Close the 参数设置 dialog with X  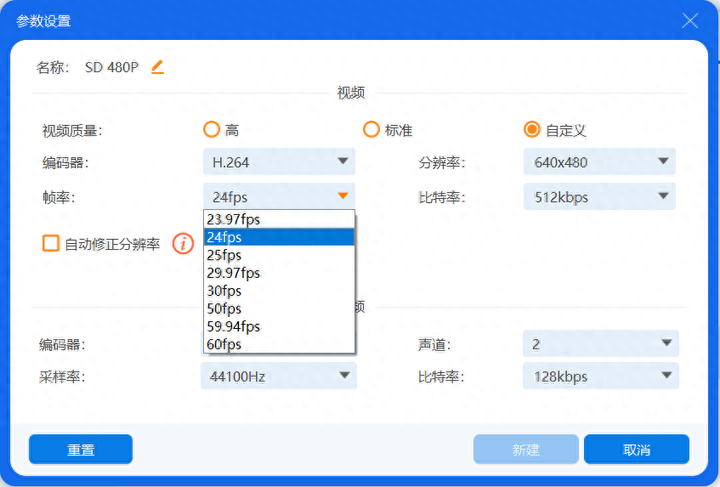click(690, 21)
